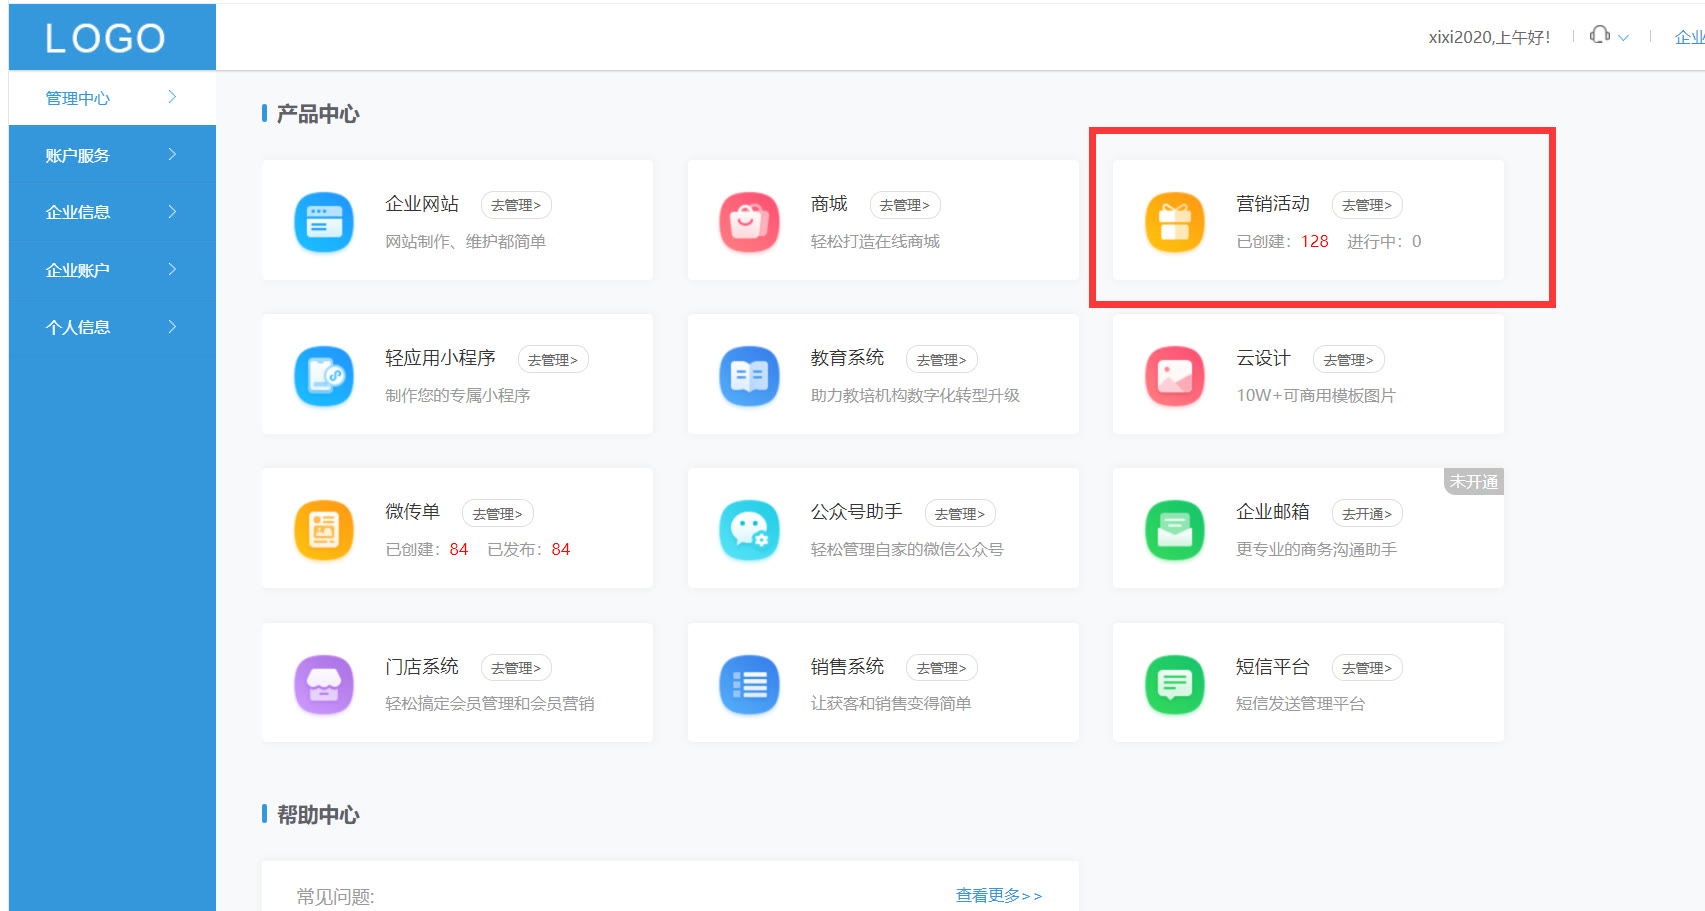Click the 公众号助手 chat icon

[749, 530]
